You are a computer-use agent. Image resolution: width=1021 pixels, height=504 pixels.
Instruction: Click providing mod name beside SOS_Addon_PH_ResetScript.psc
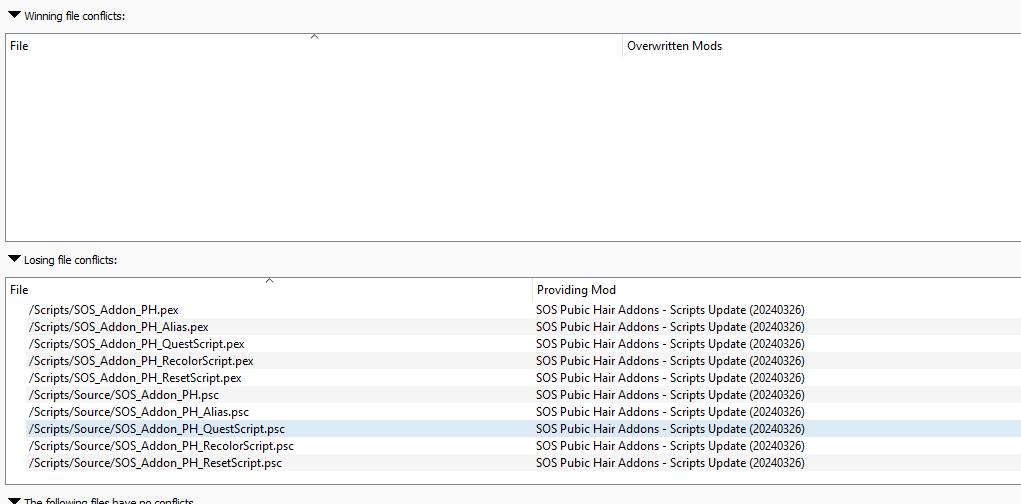click(670, 463)
